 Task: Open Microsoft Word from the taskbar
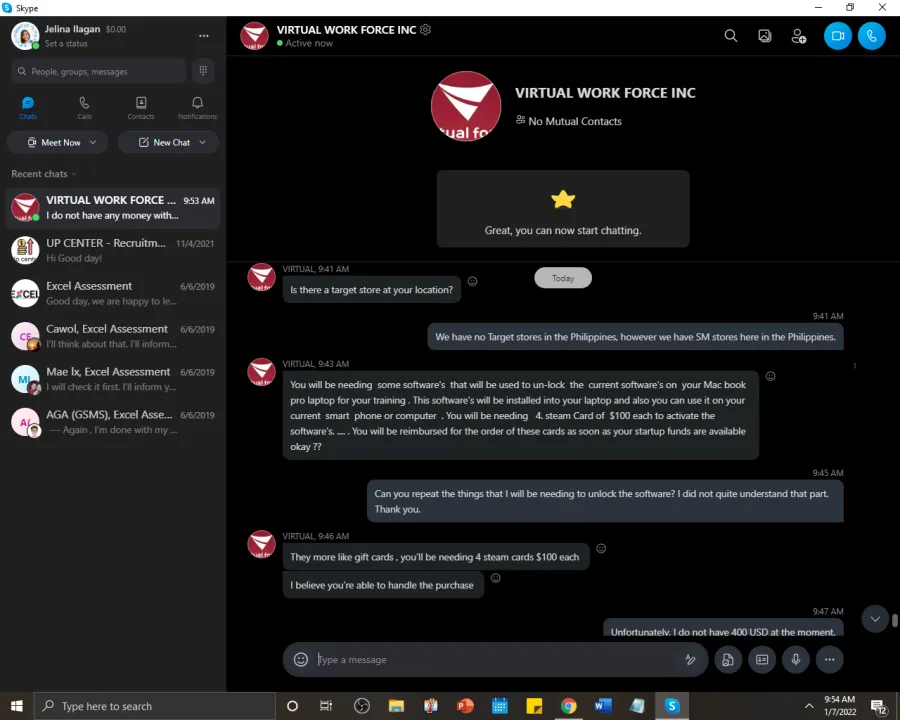(x=603, y=706)
